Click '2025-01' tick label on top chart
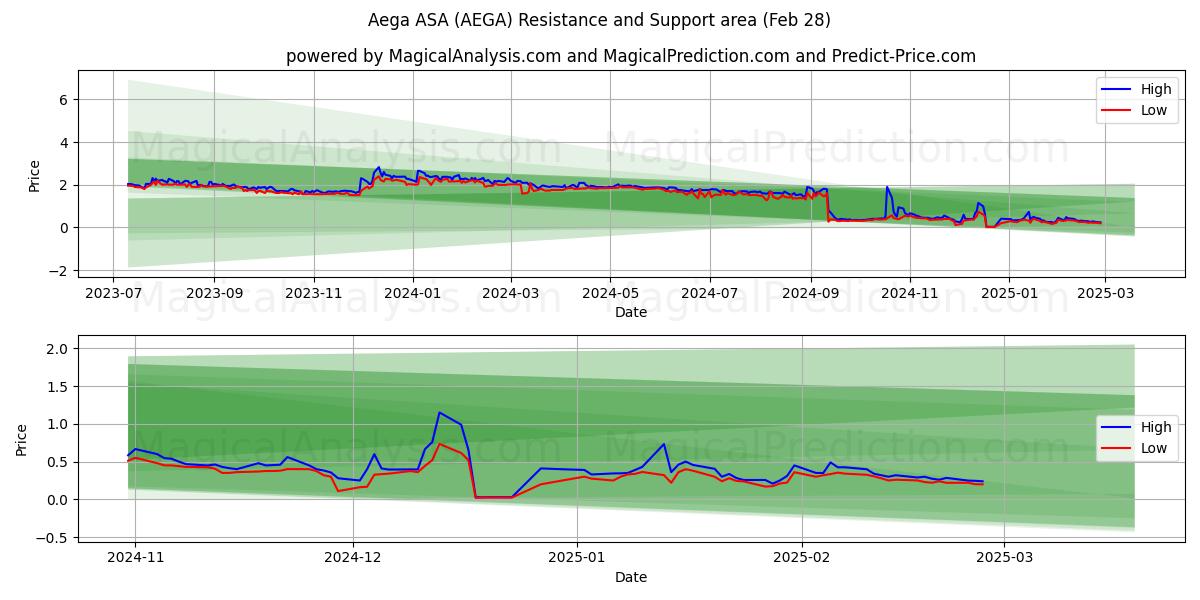Viewport: 1200px width, 600px height. click(1008, 294)
